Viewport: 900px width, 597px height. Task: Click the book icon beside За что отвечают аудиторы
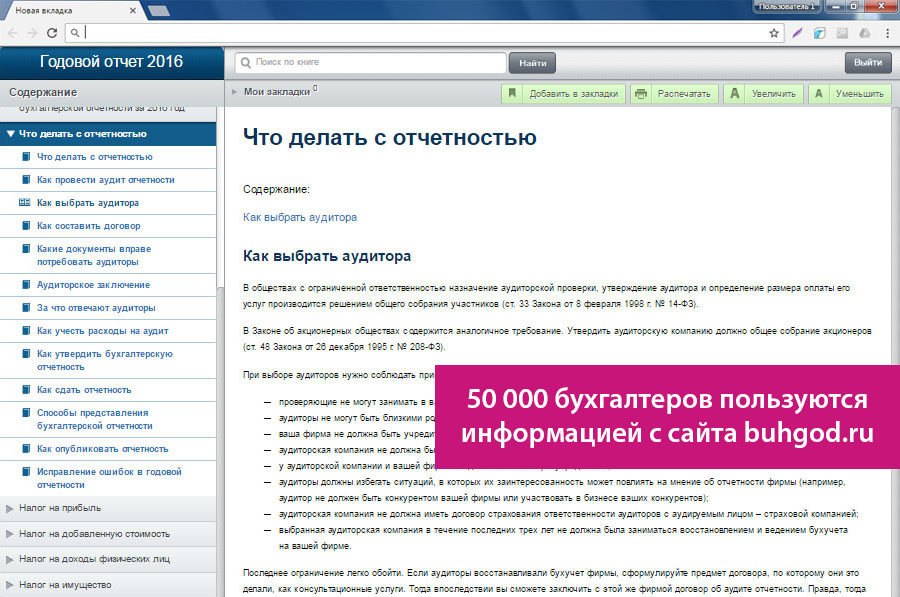pos(26,307)
